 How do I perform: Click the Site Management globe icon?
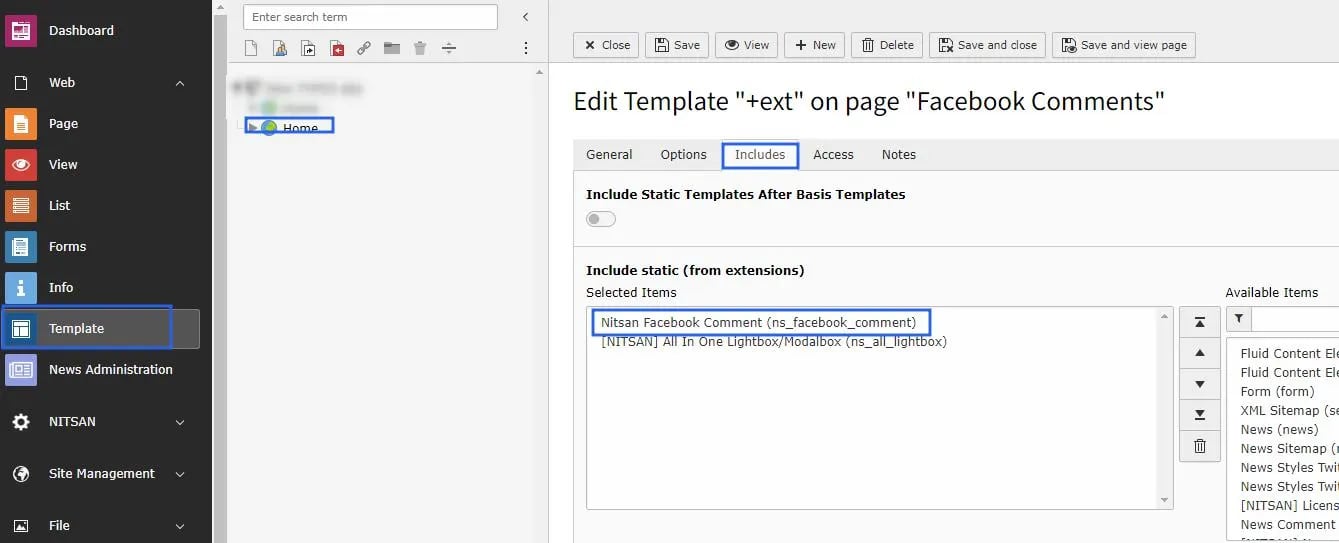[21, 474]
